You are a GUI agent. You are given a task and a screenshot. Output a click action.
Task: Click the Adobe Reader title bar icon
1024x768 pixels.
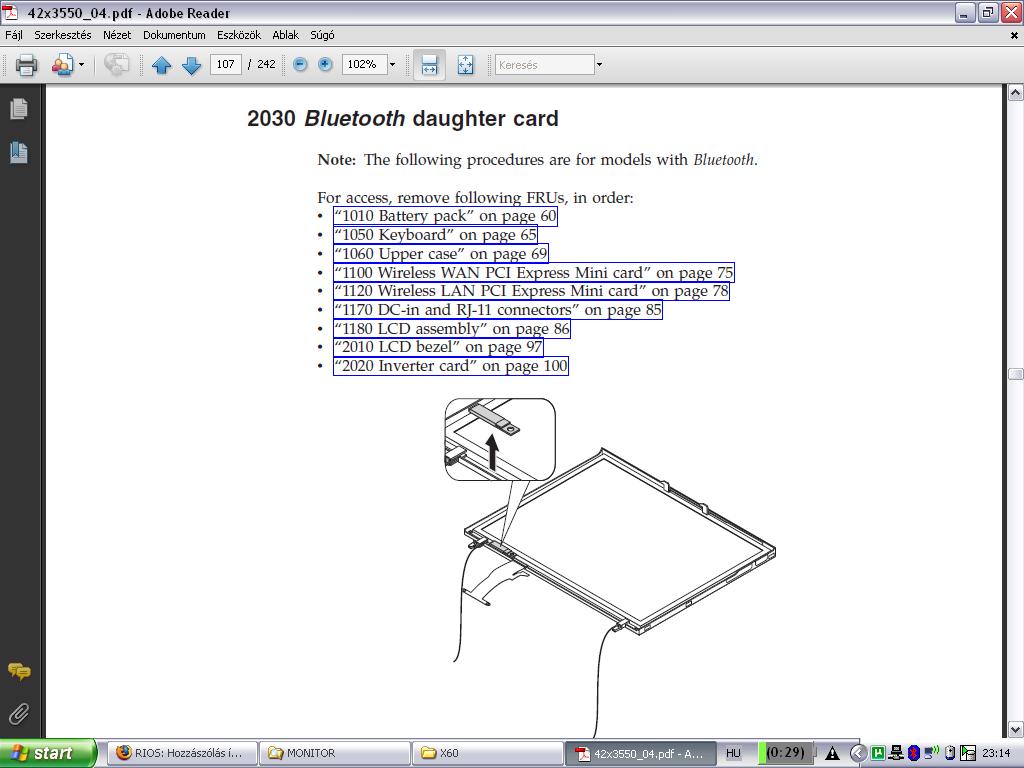11,12
